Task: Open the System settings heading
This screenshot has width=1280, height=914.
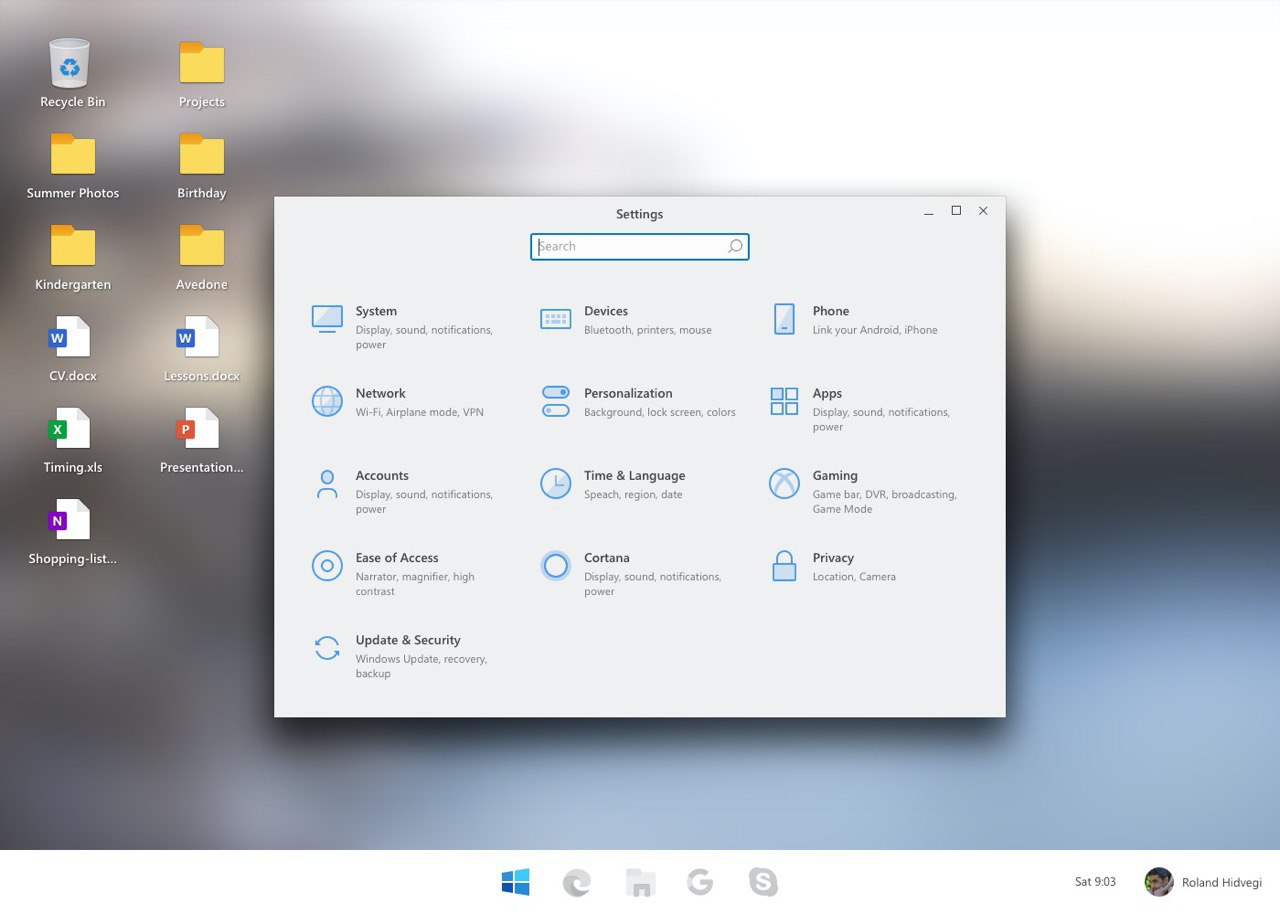Action: point(376,311)
